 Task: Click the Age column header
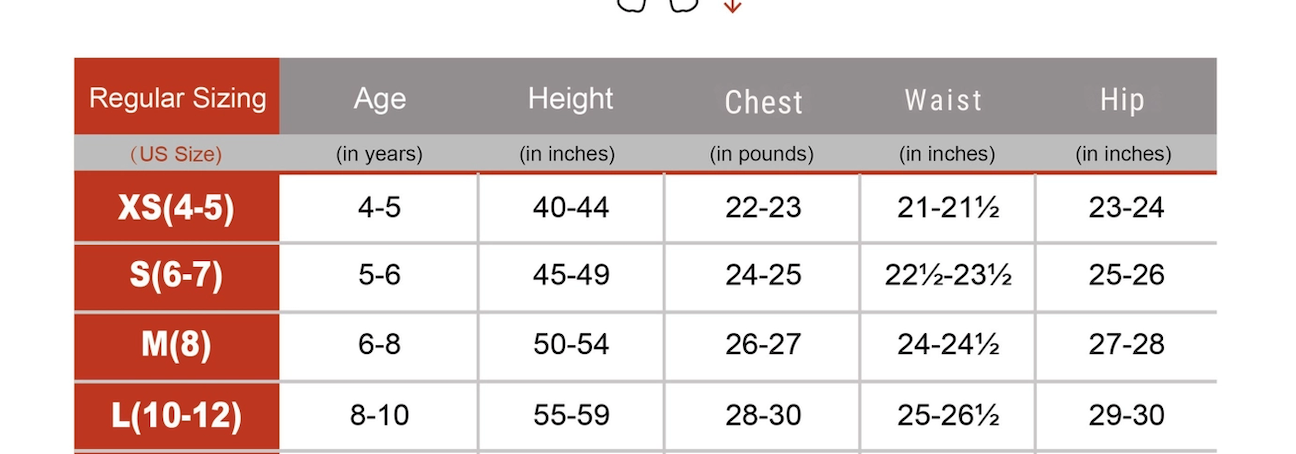click(x=380, y=98)
